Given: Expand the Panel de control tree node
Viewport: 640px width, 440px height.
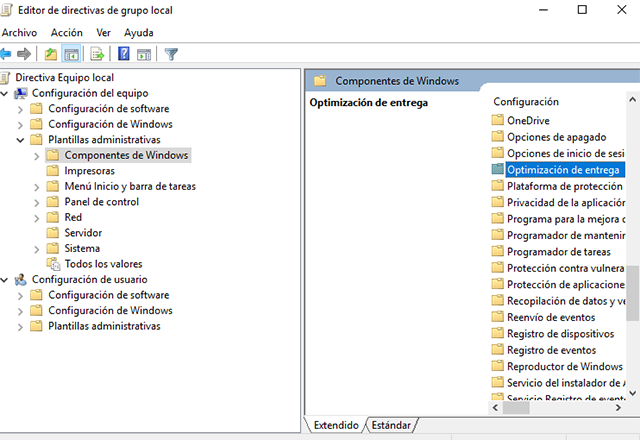Looking at the screenshot, I should click(37, 202).
